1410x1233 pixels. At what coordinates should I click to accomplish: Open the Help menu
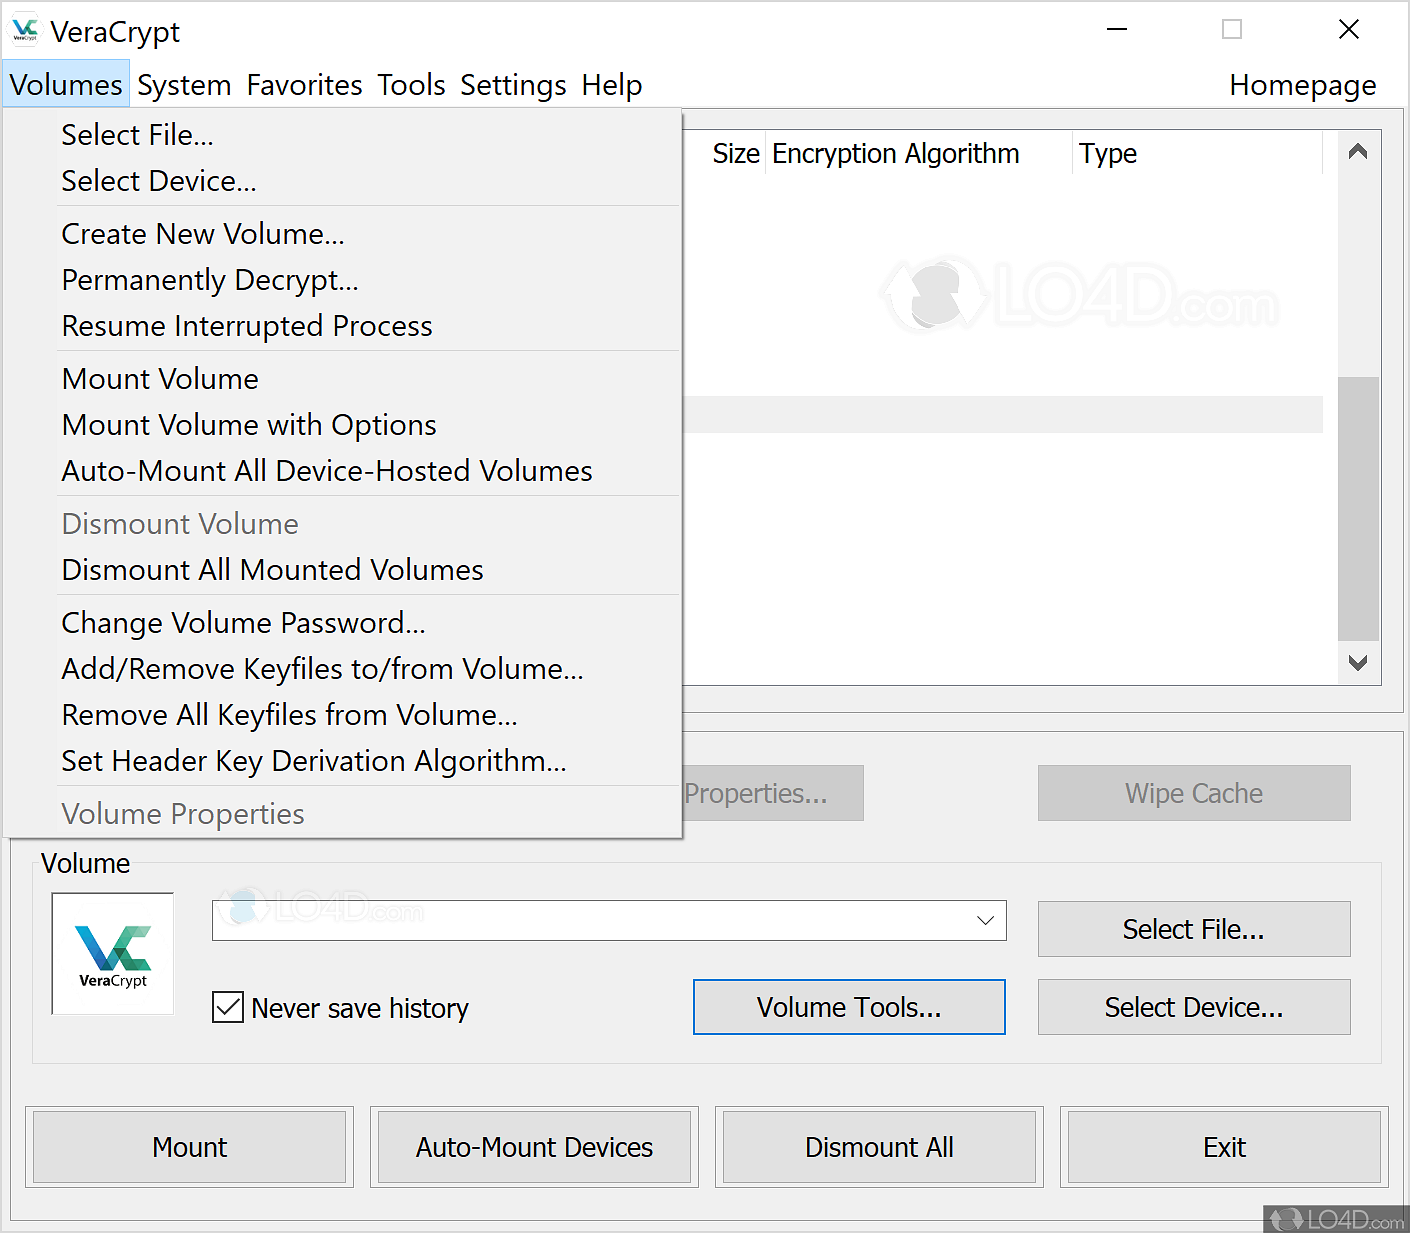click(612, 85)
